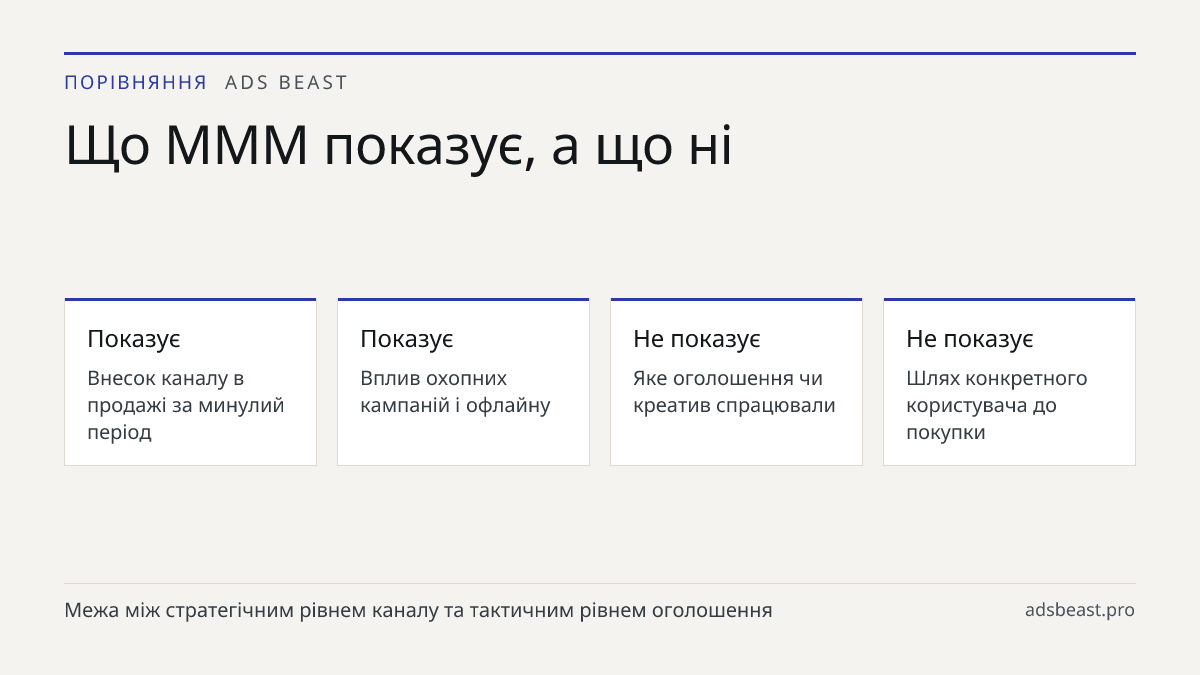The image size is (1200, 675).
Task: Click 'Не показує' title above 'Яке оголошення'
Action: 697,339
